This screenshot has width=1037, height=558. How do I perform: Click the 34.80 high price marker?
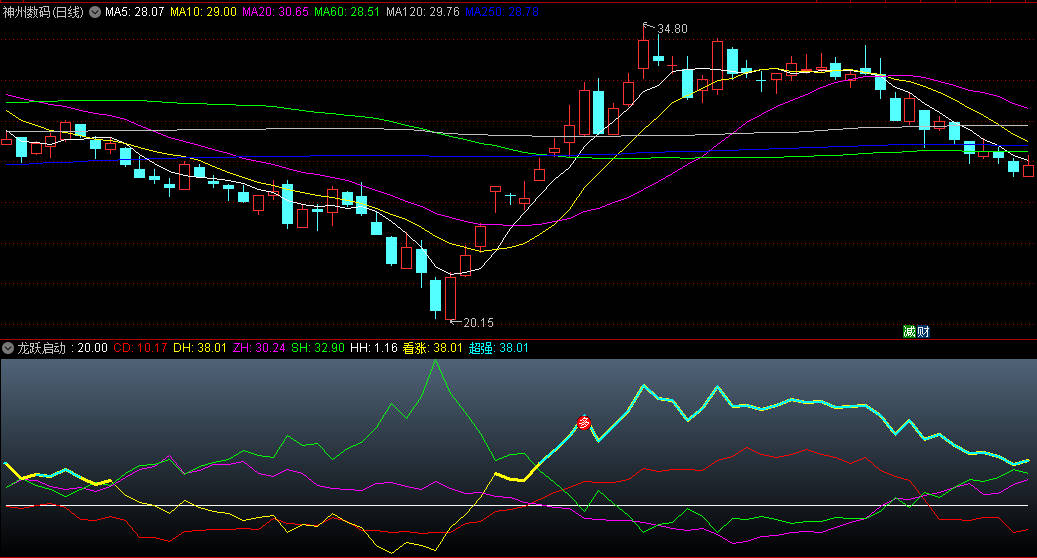coord(671,29)
